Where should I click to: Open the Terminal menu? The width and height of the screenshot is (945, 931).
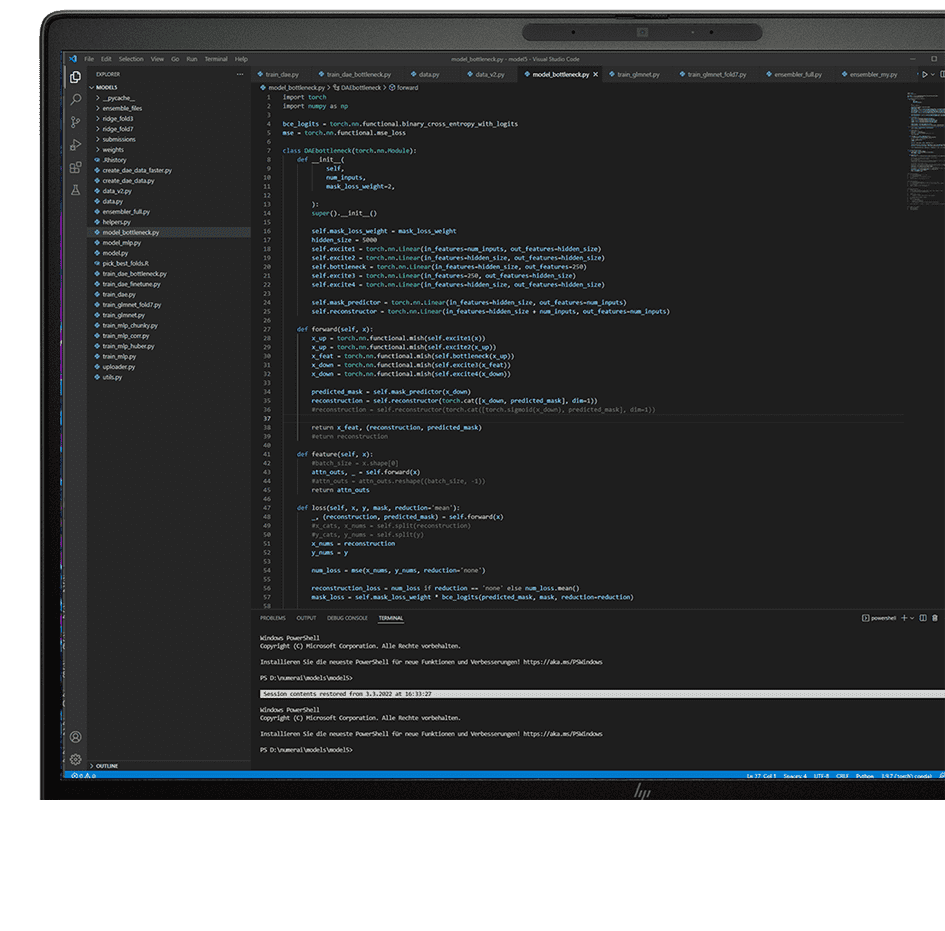coord(216,59)
